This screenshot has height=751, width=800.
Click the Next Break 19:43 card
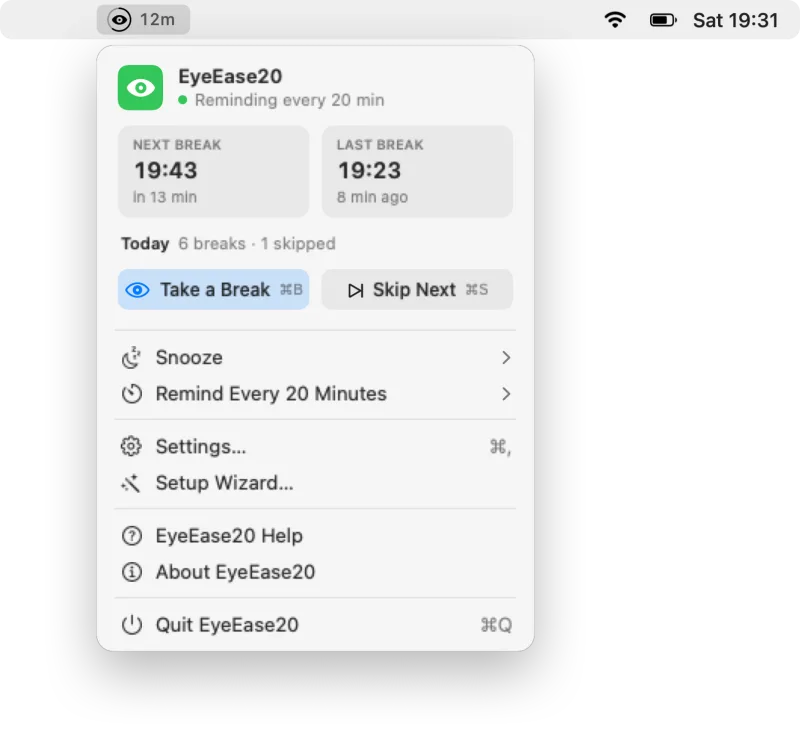(x=213, y=171)
